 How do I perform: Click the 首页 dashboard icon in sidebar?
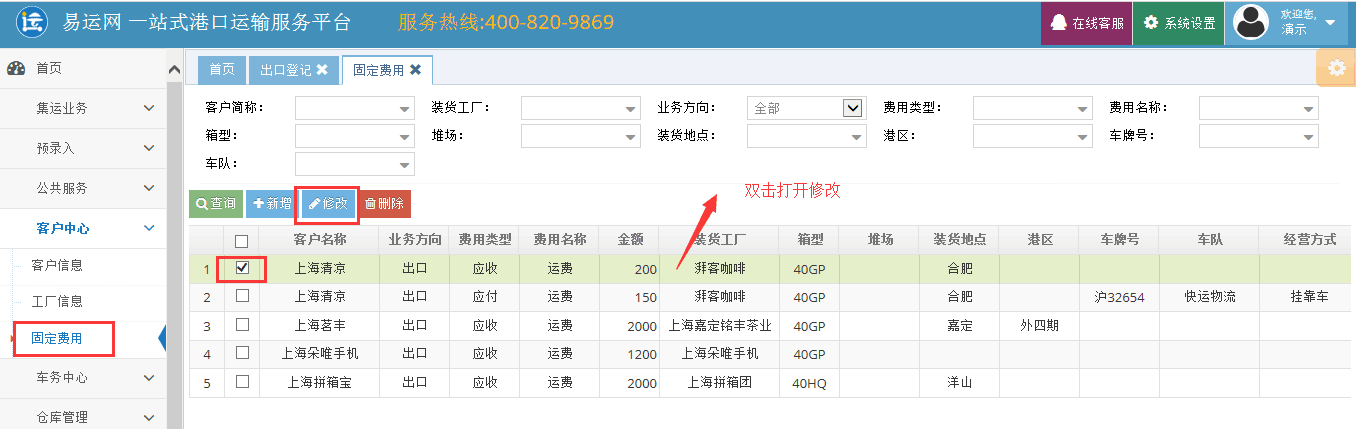tap(16, 68)
